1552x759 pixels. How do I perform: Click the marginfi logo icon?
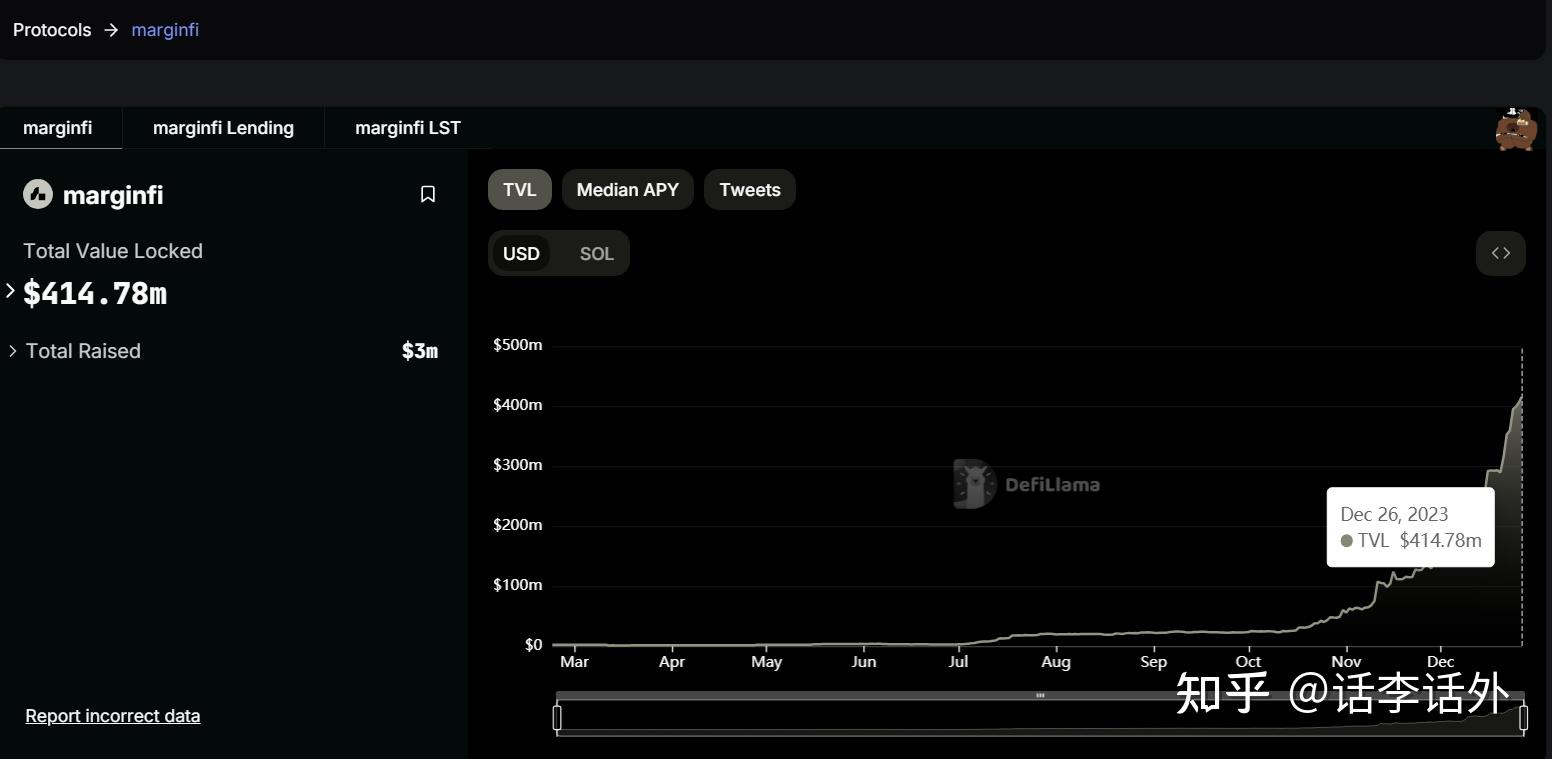point(38,194)
